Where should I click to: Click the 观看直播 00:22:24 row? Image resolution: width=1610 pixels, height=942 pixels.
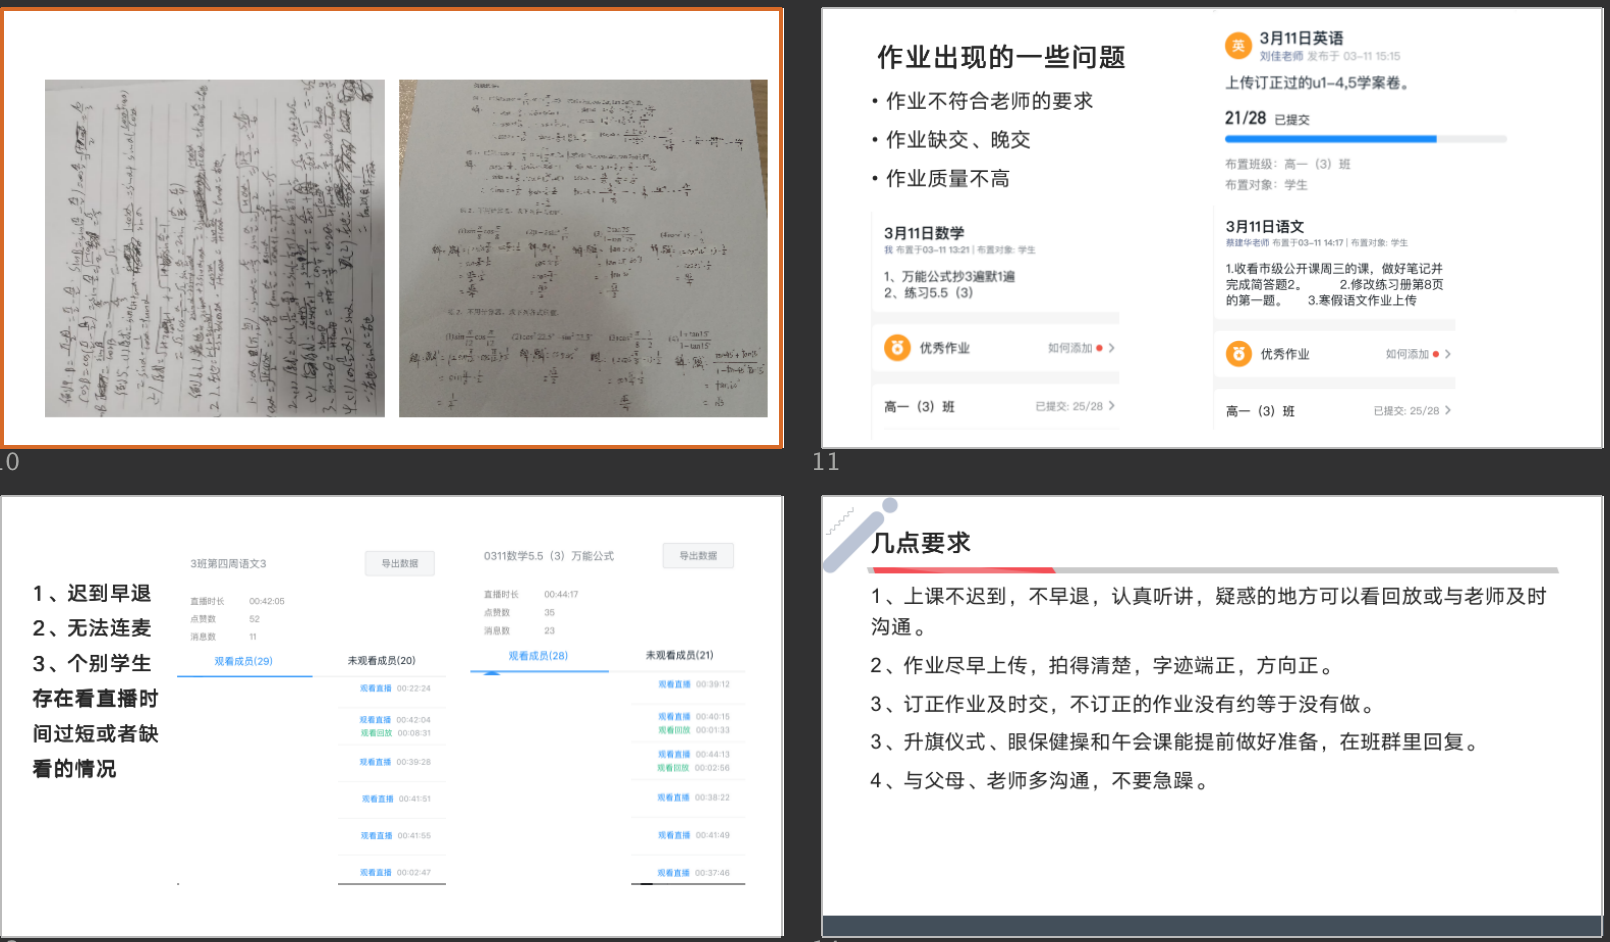(395, 688)
